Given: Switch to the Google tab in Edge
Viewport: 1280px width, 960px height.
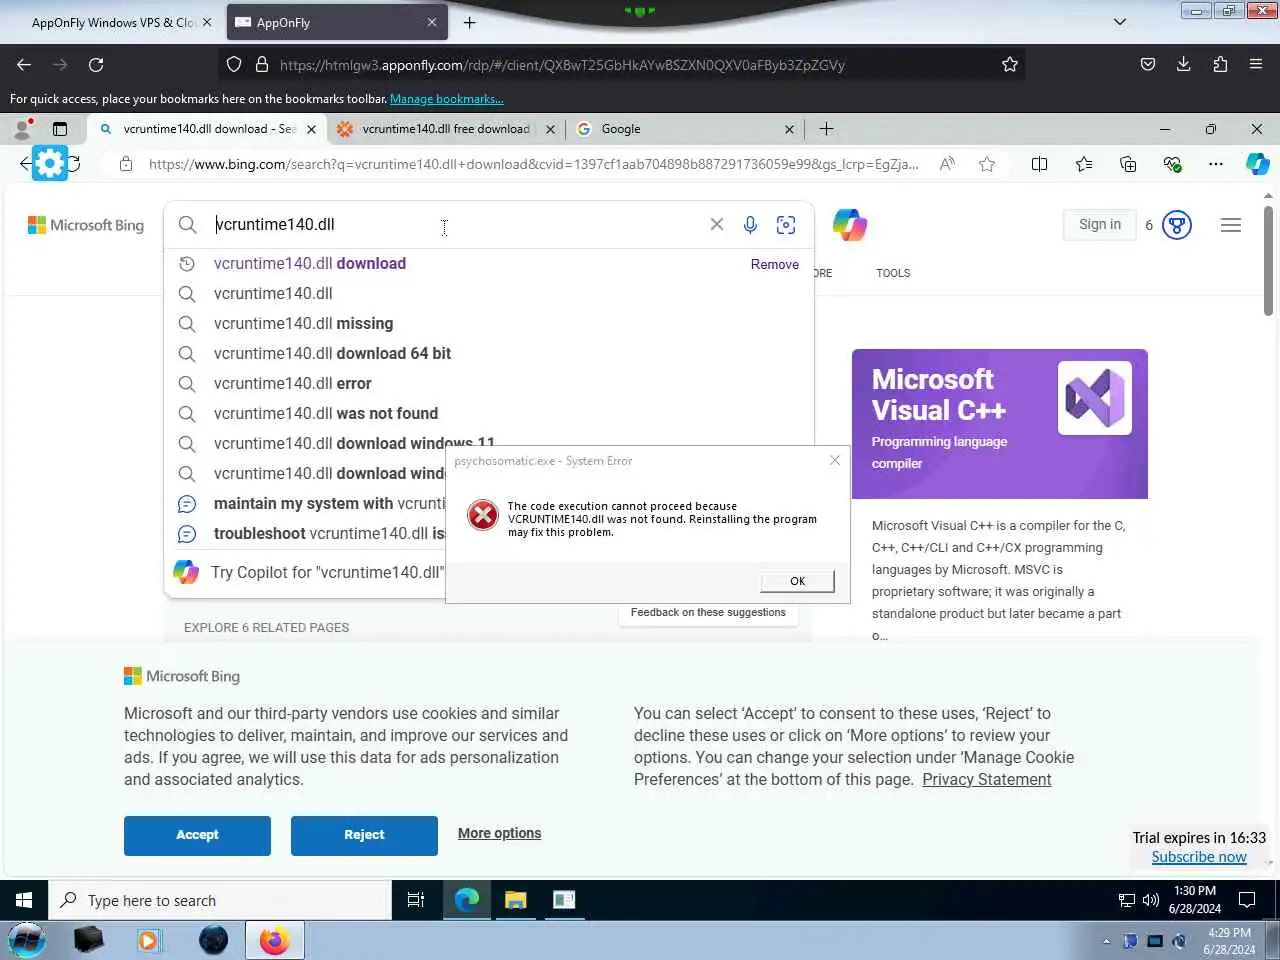Looking at the screenshot, I should [684, 129].
